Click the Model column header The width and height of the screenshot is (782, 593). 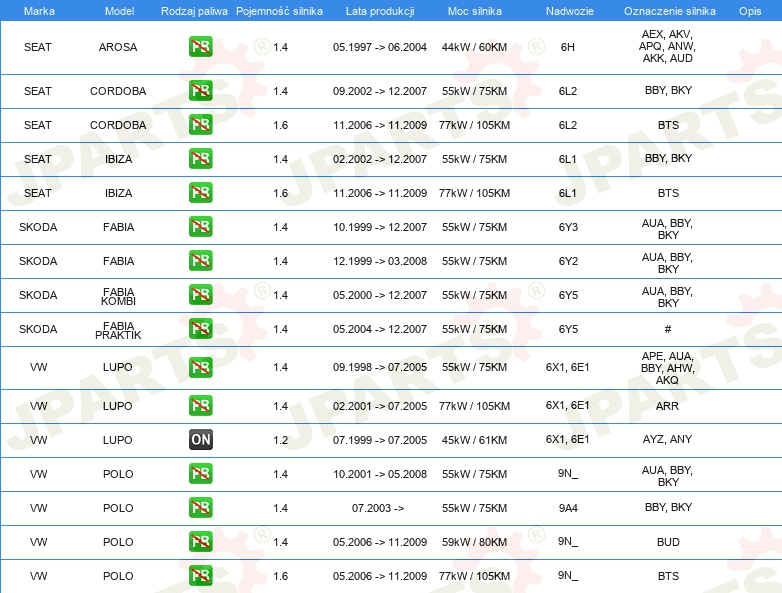click(x=119, y=11)
